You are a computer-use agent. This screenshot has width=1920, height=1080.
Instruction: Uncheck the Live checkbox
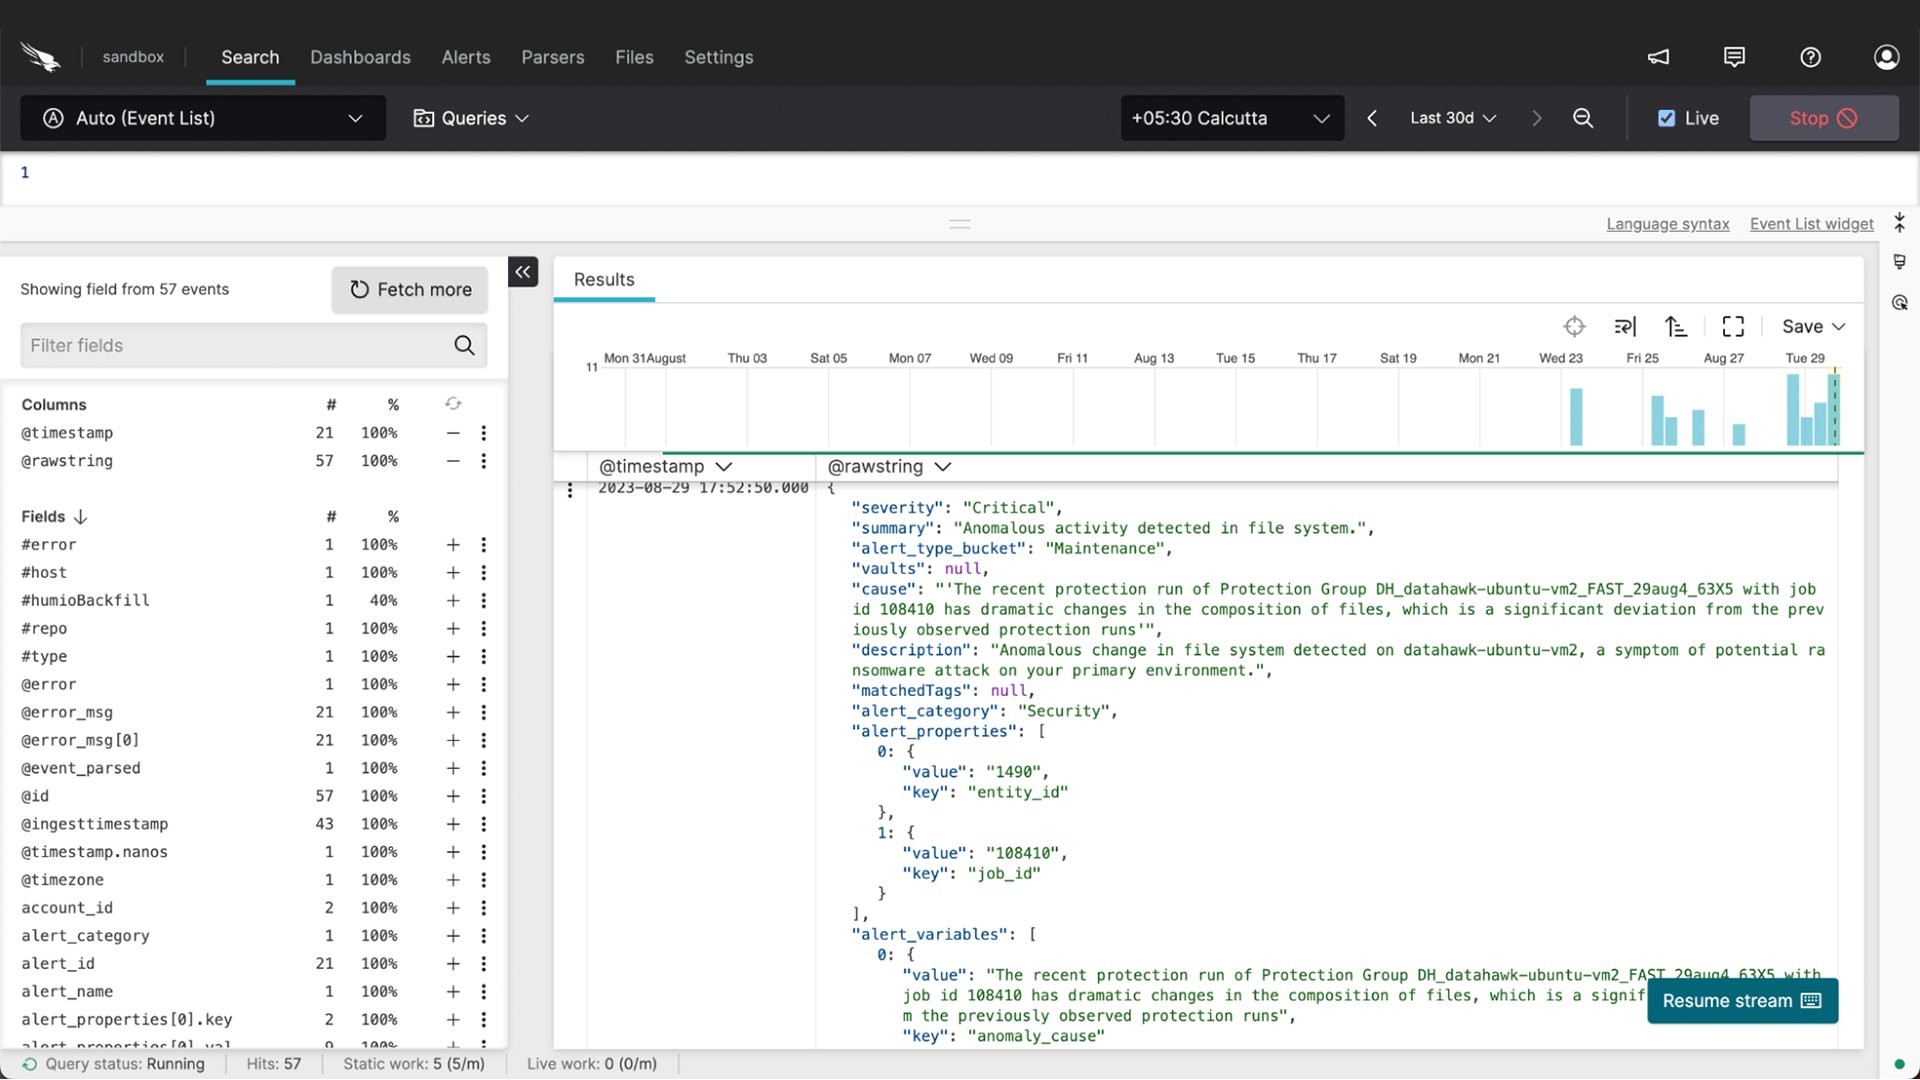click(1666, 118)
